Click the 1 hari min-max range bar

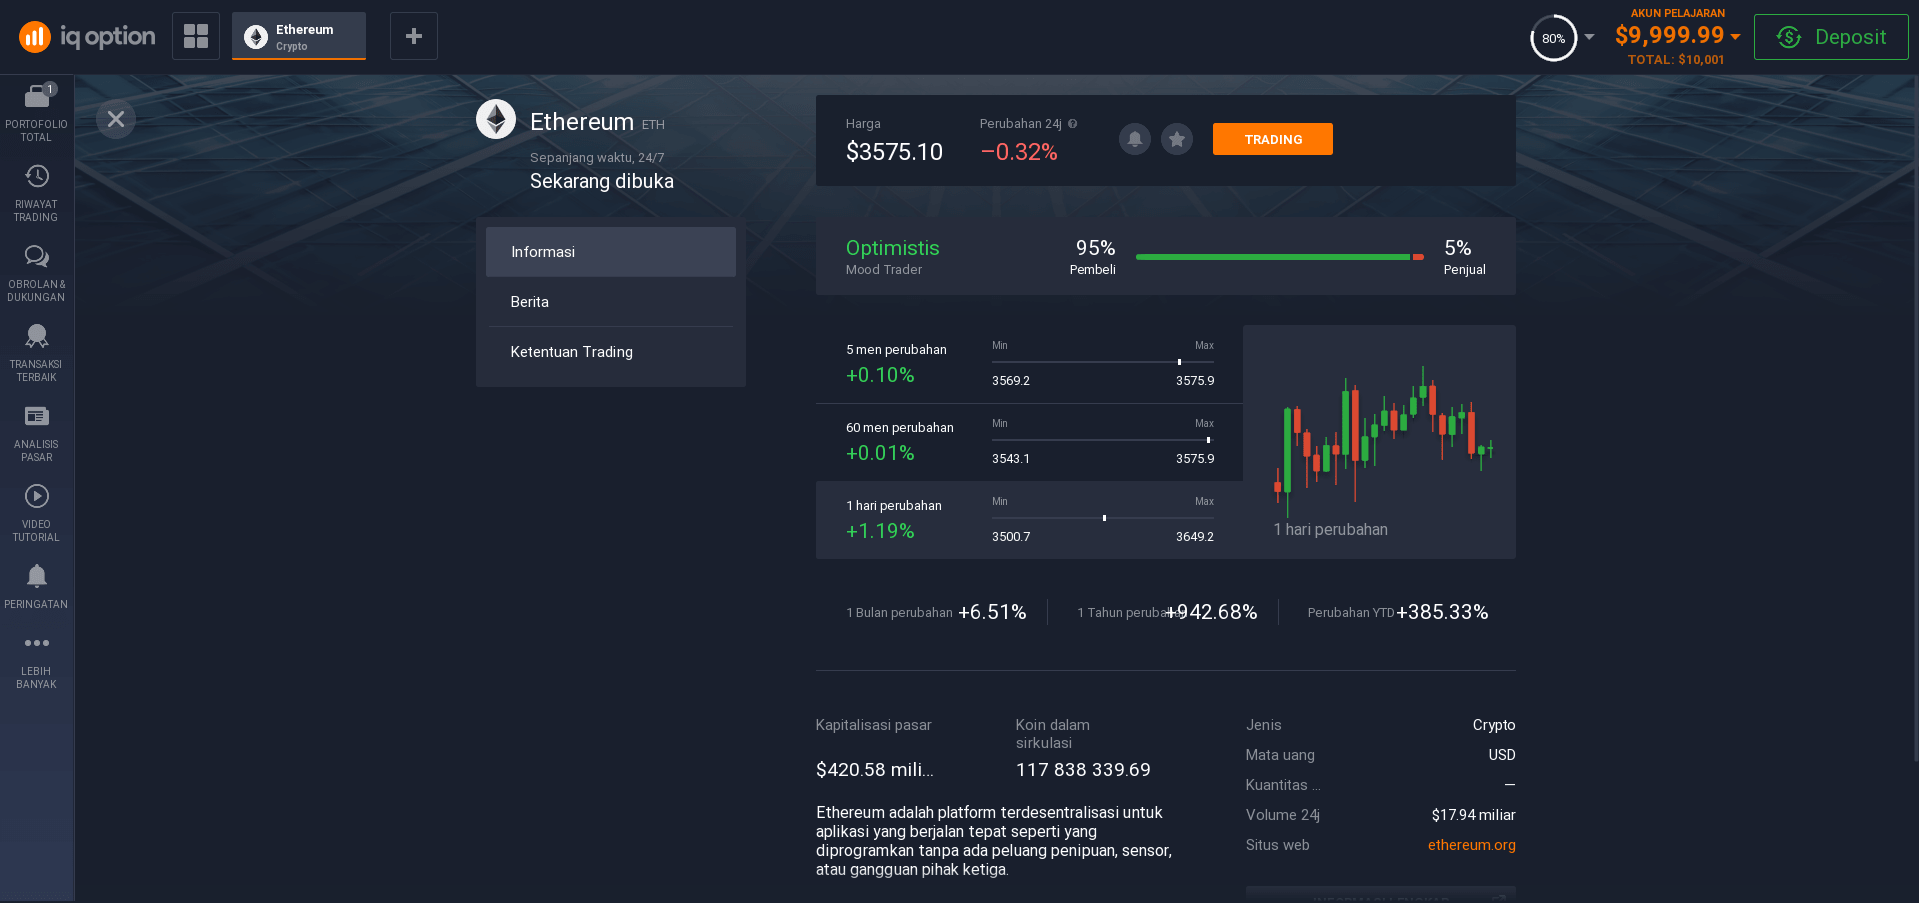coord(1103,518)
